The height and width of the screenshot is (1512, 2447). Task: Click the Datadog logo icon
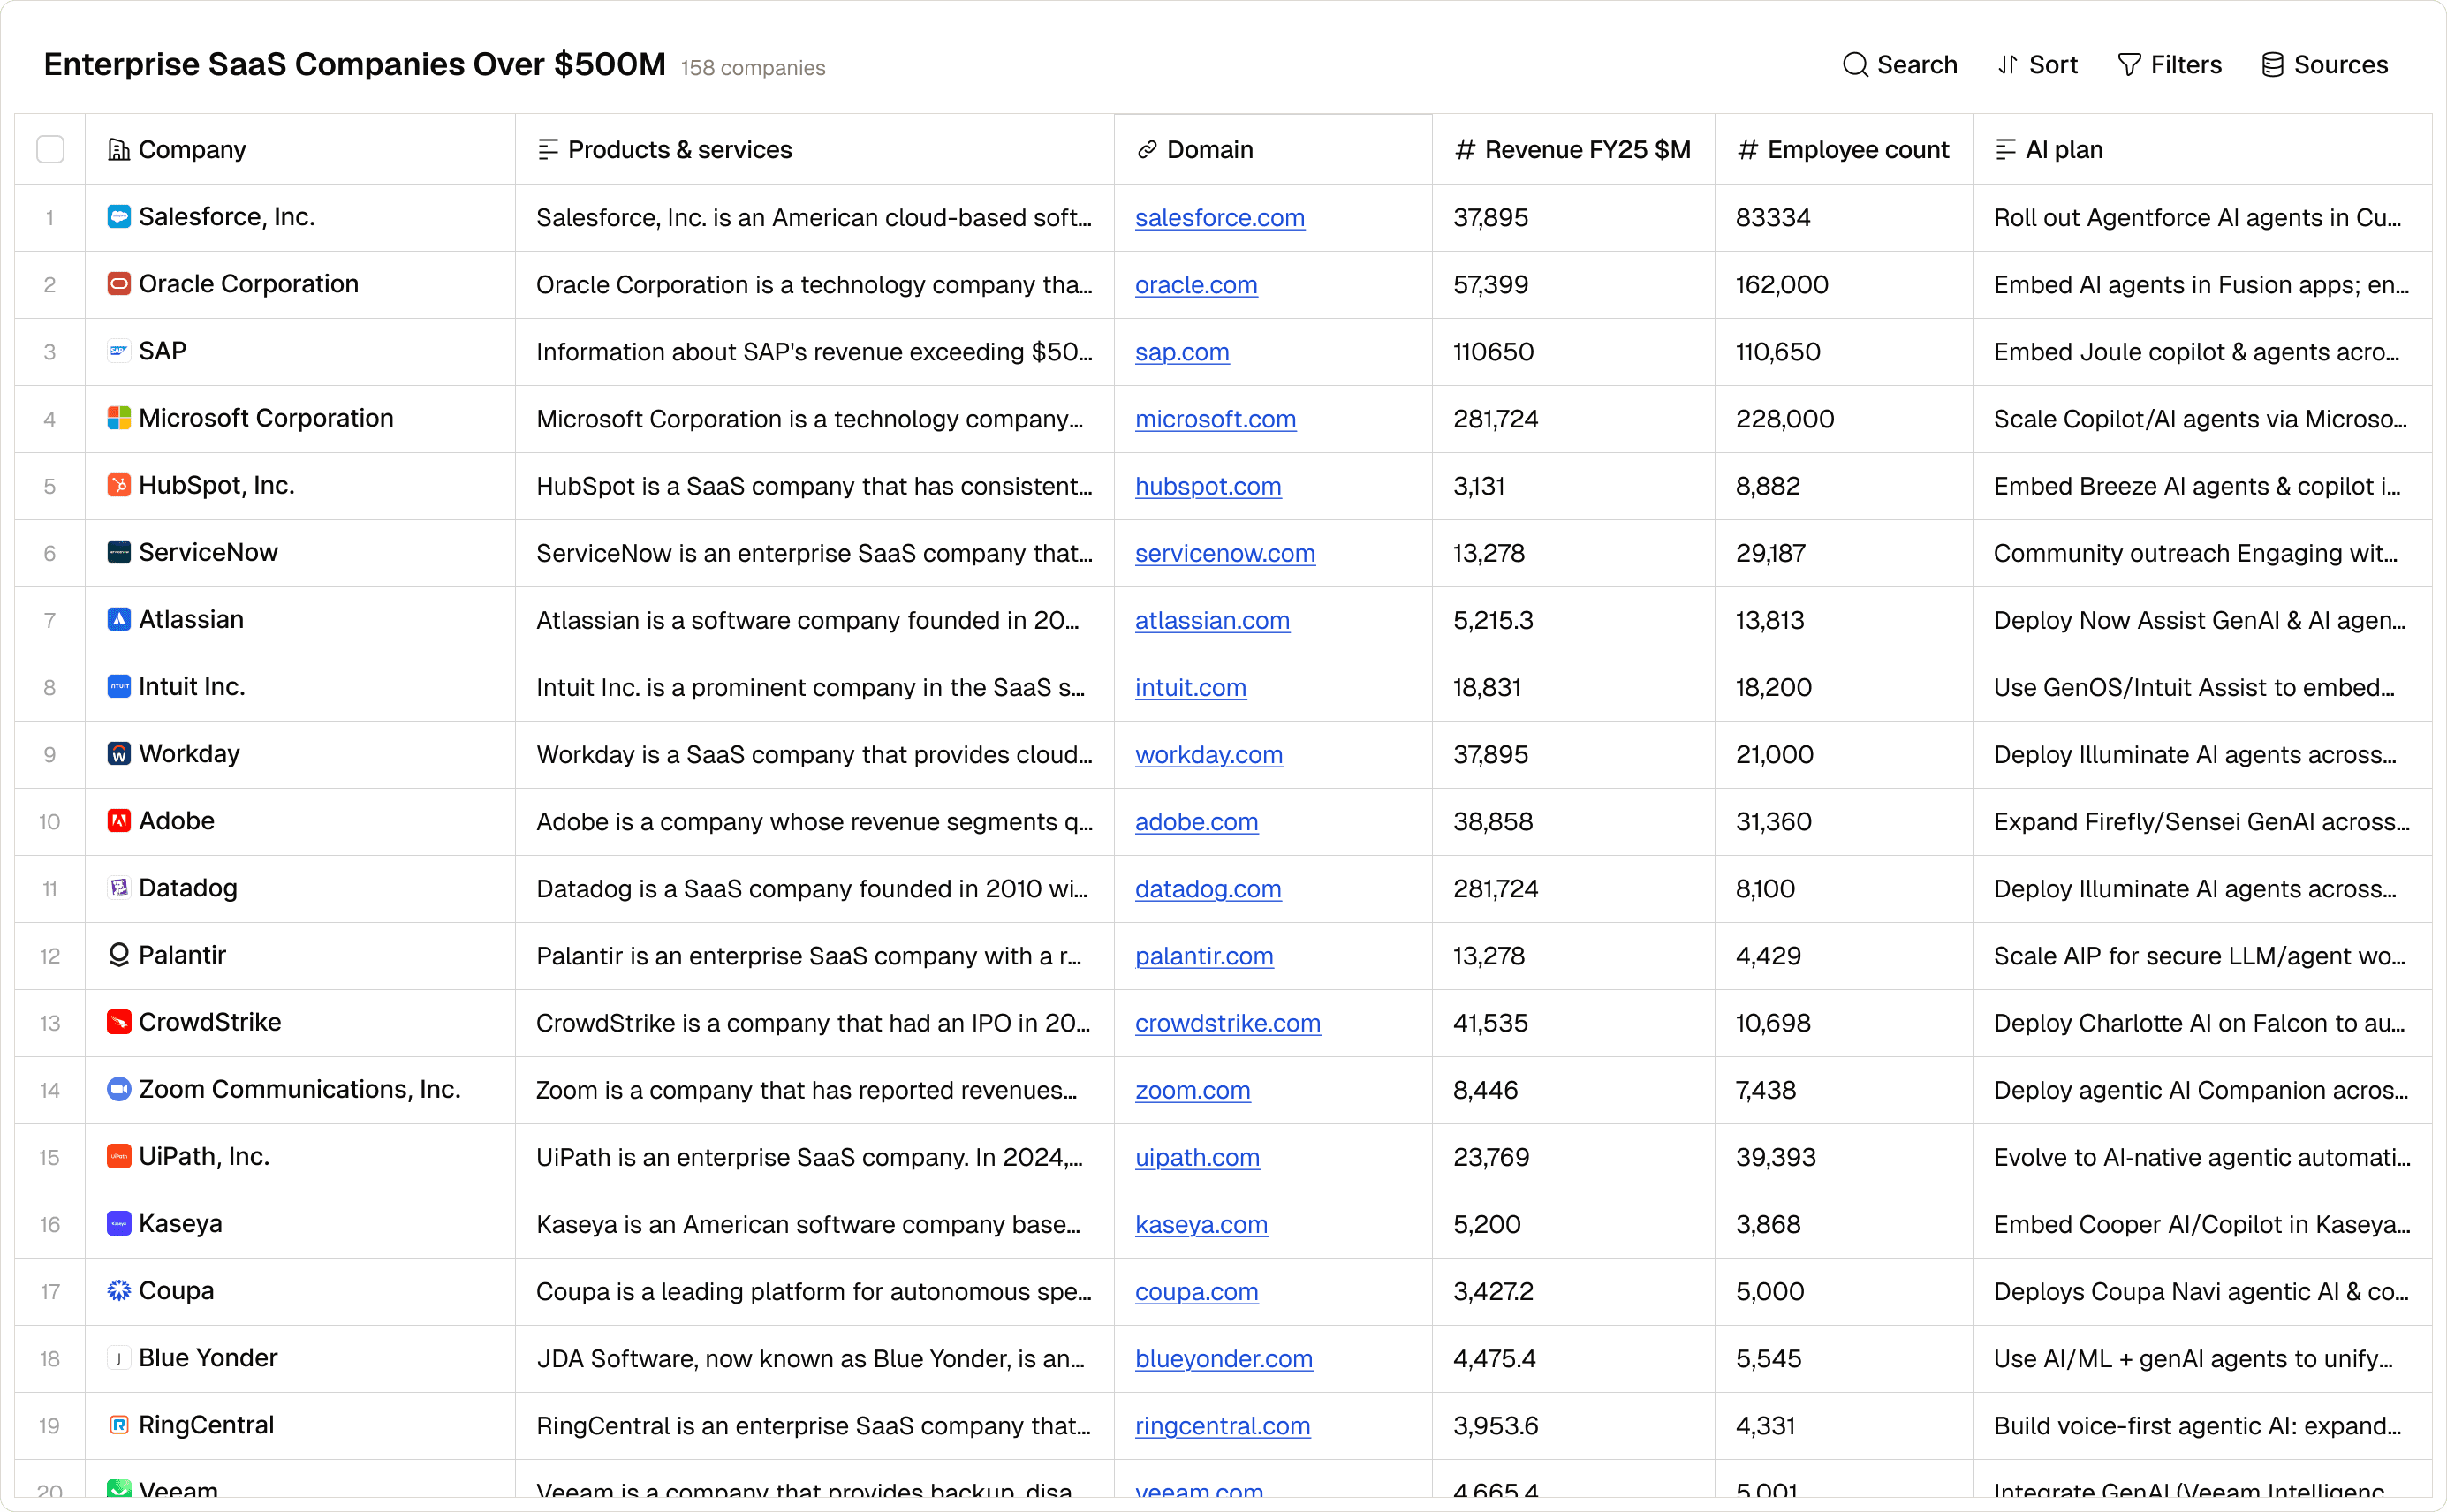(119, 887)
